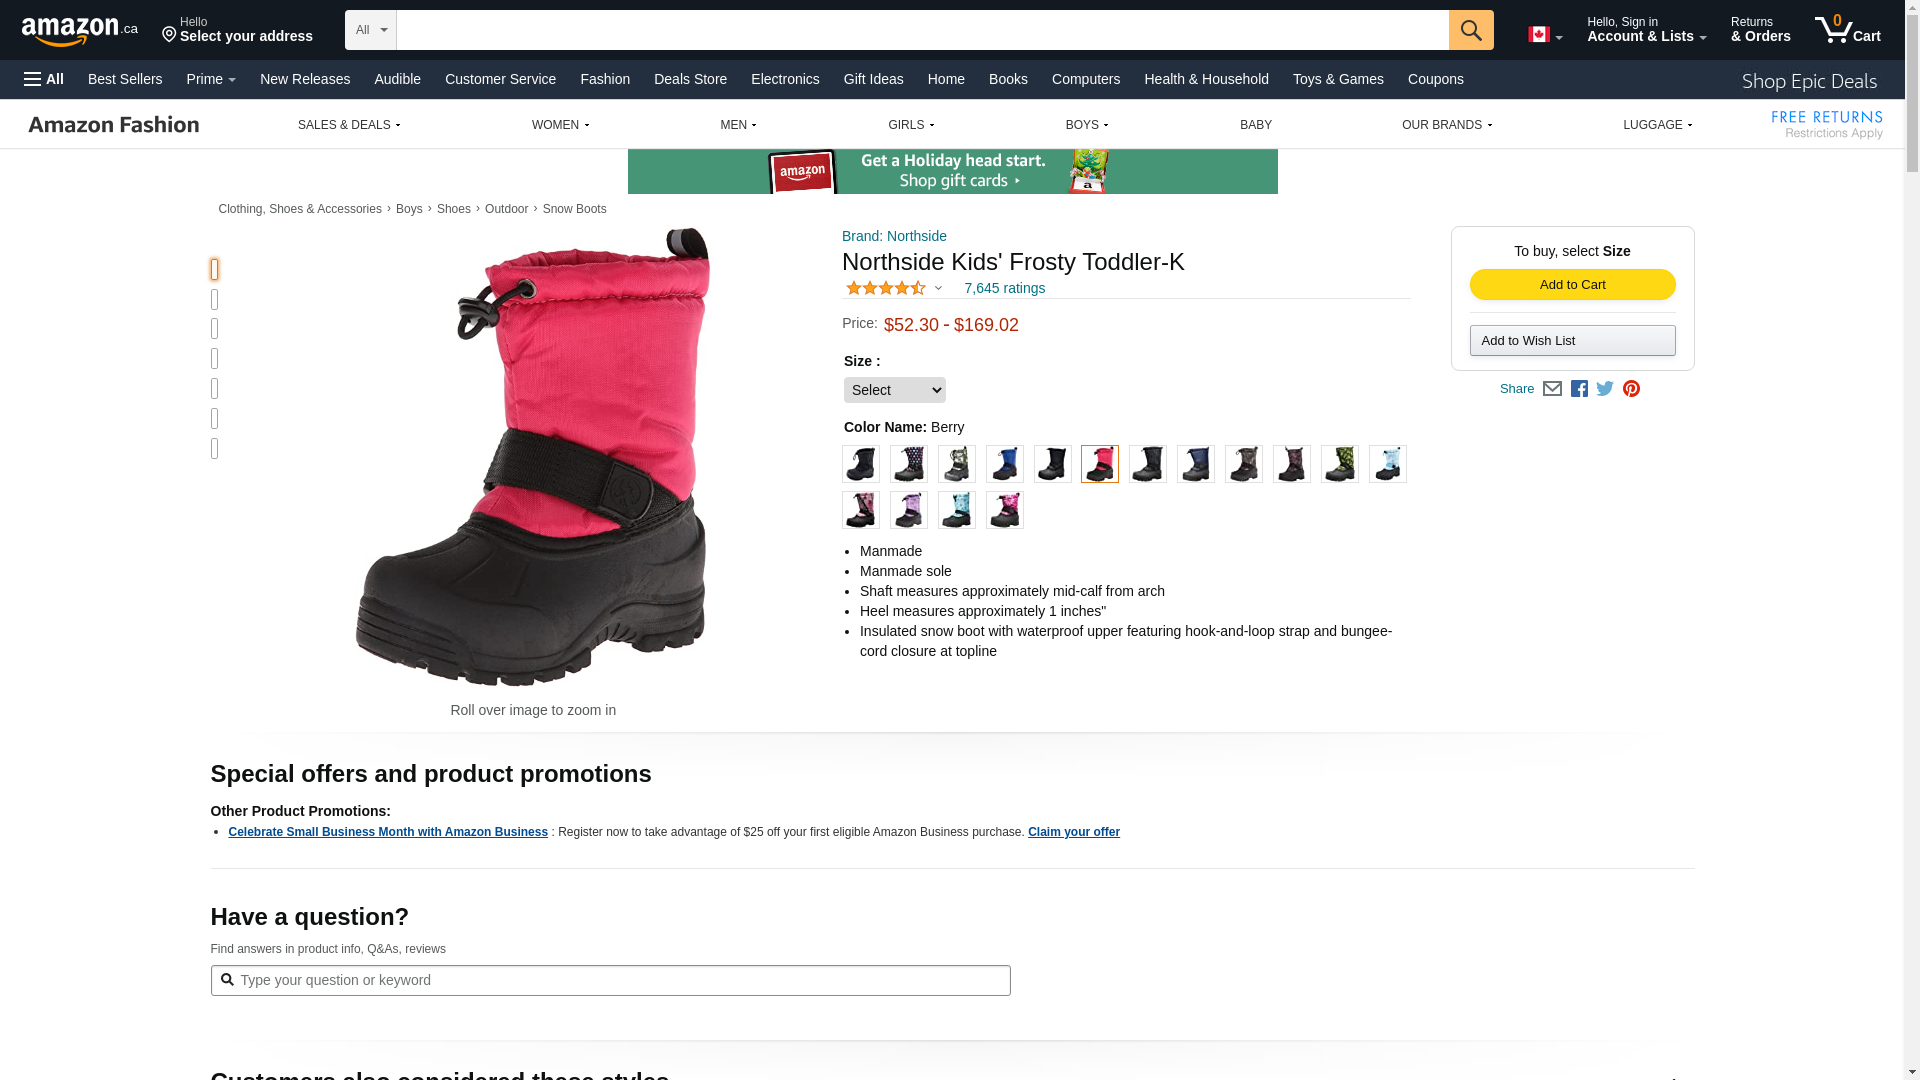Share product on Facebook icon

(x=1579, y=389)
